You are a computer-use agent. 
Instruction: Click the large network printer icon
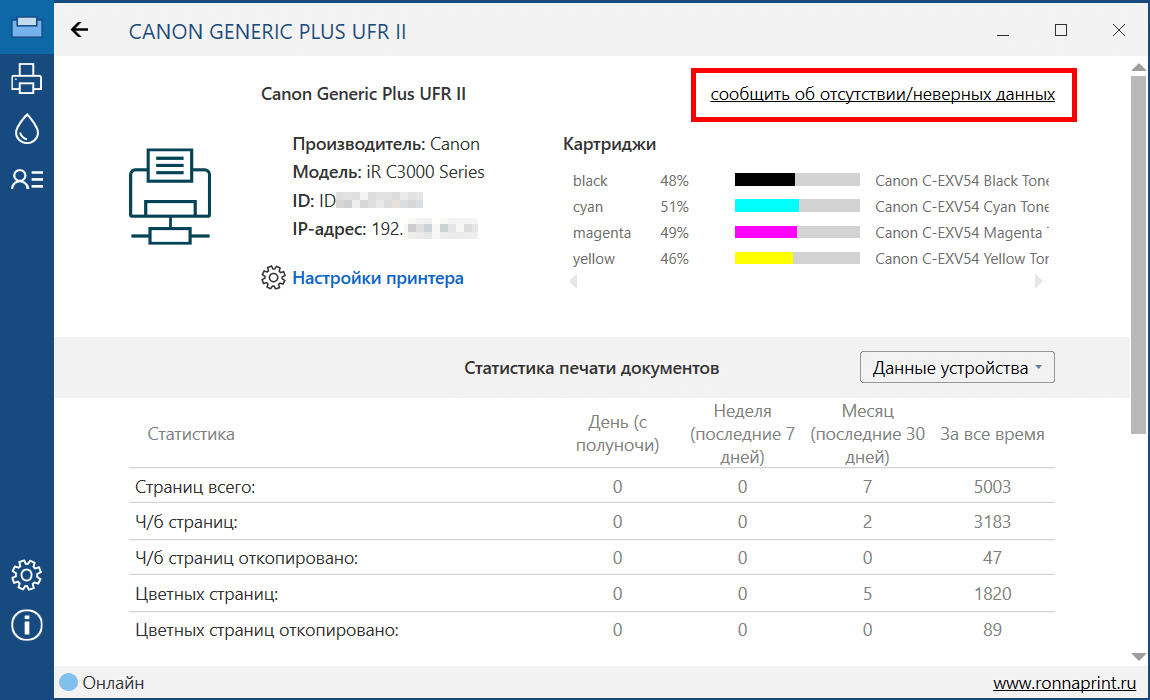(x=170, y=196)
